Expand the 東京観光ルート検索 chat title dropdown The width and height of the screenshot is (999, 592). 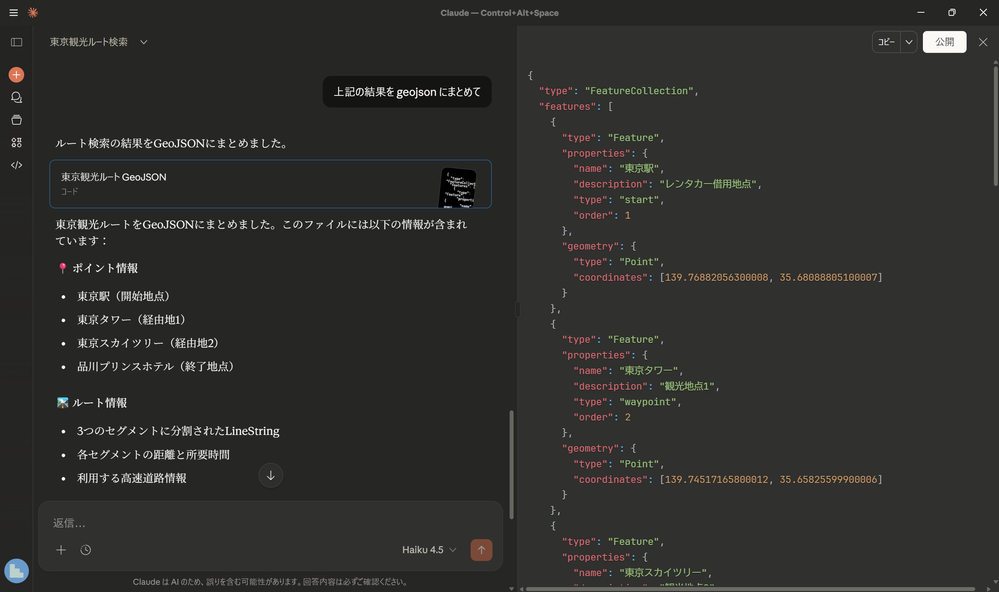click(144, 42)
